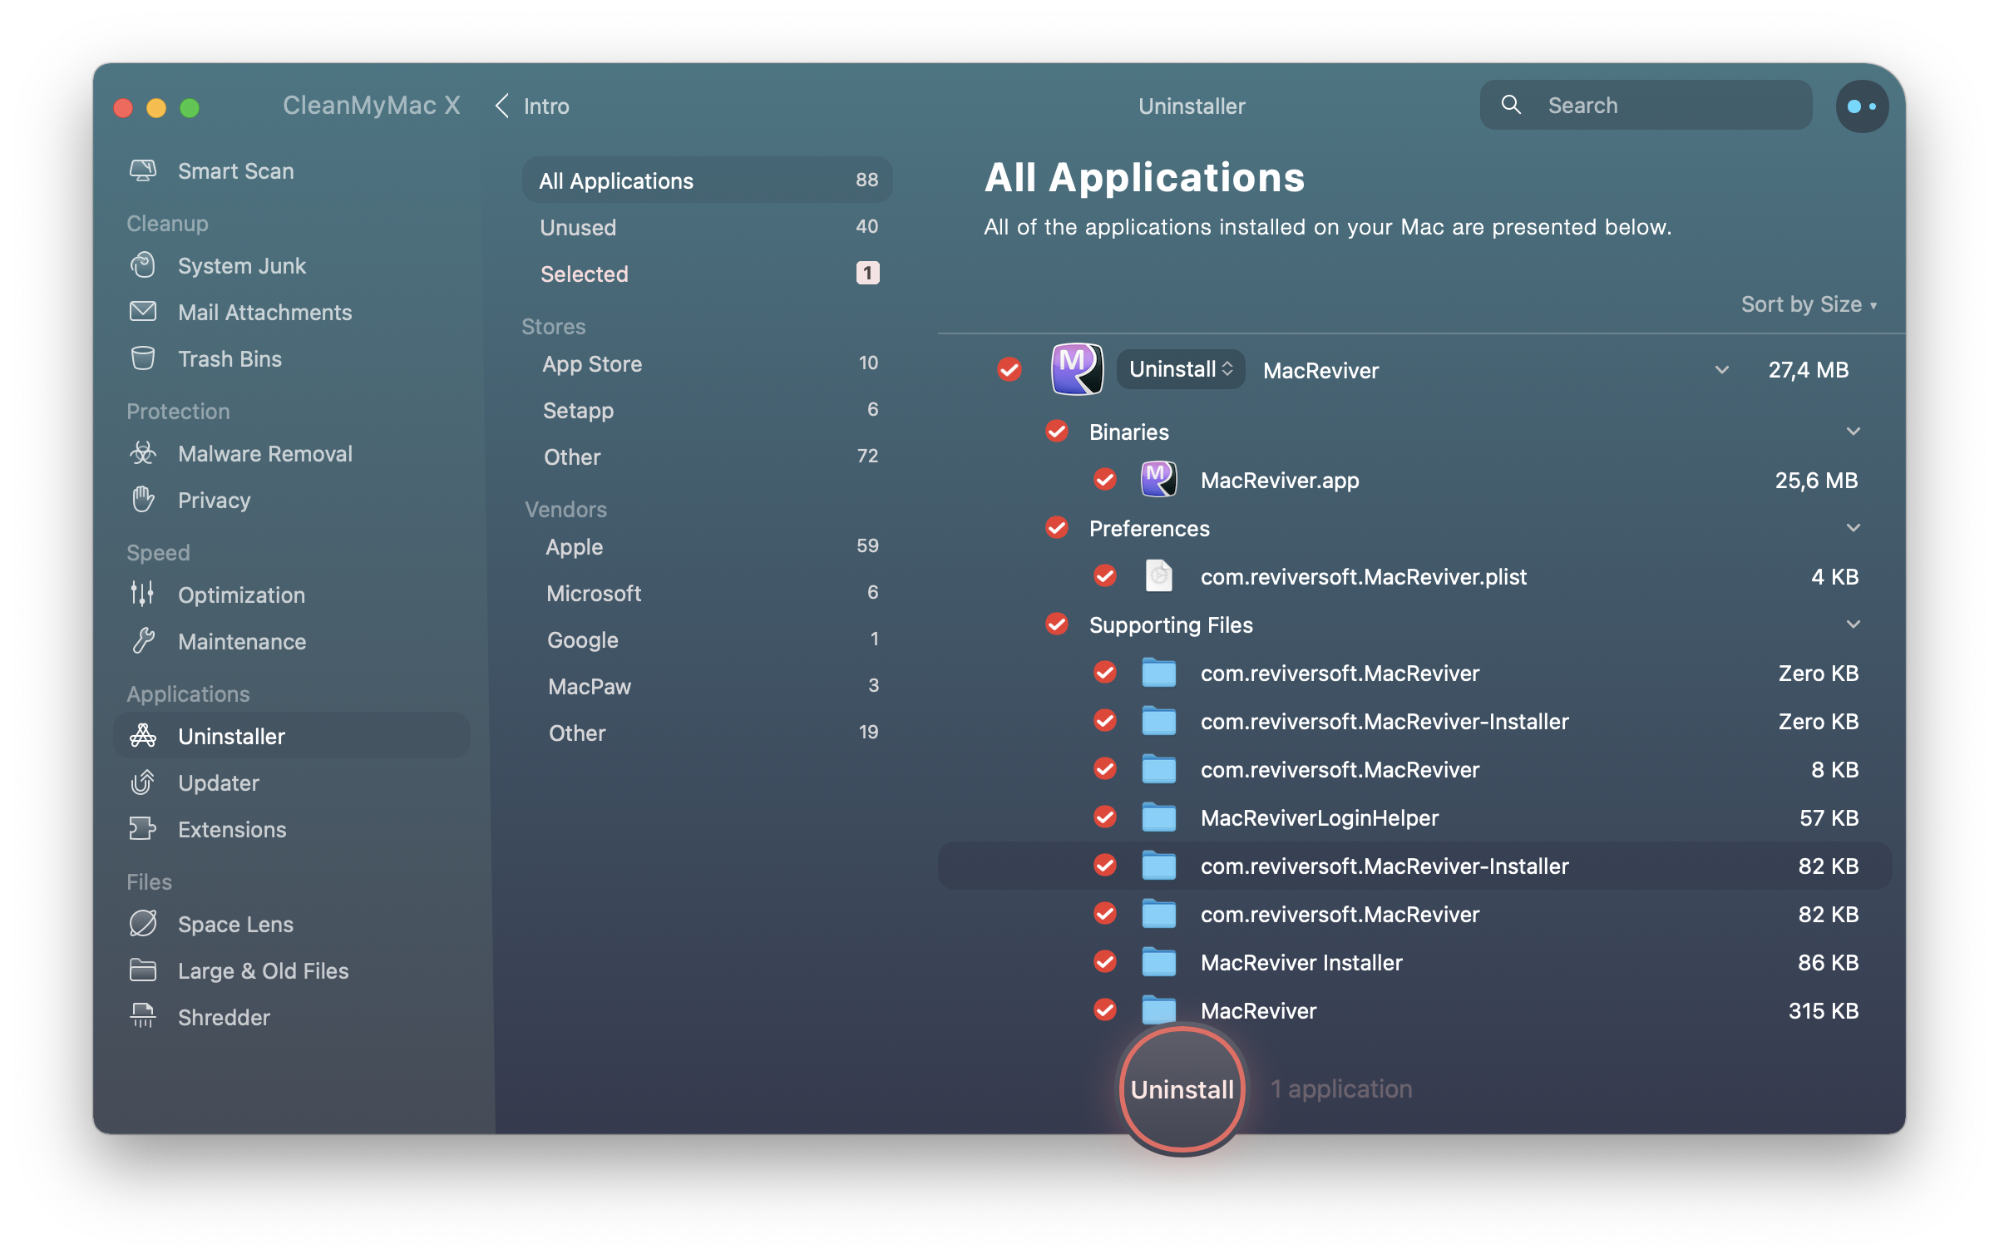Open Updater arrow icon
The image size is (1999, 1258).
pyautogui.click(x=143, y=783)
